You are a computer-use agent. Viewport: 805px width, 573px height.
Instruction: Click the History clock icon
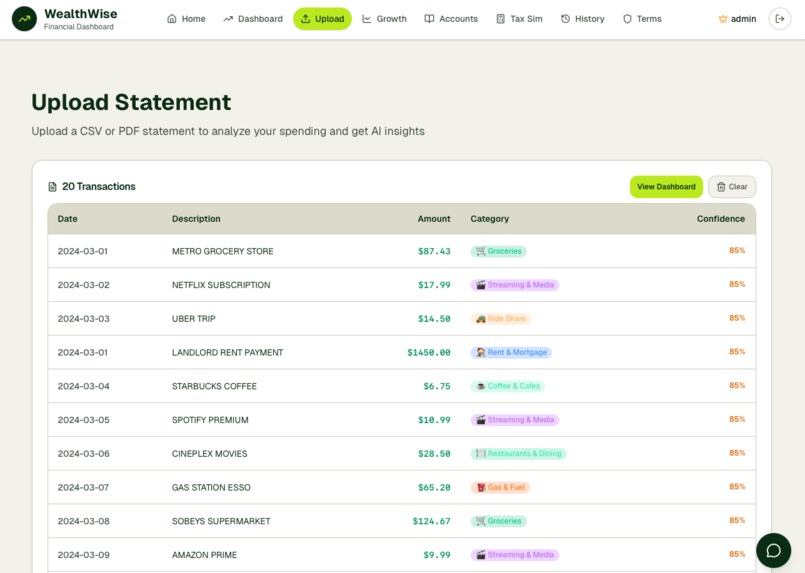565,19
